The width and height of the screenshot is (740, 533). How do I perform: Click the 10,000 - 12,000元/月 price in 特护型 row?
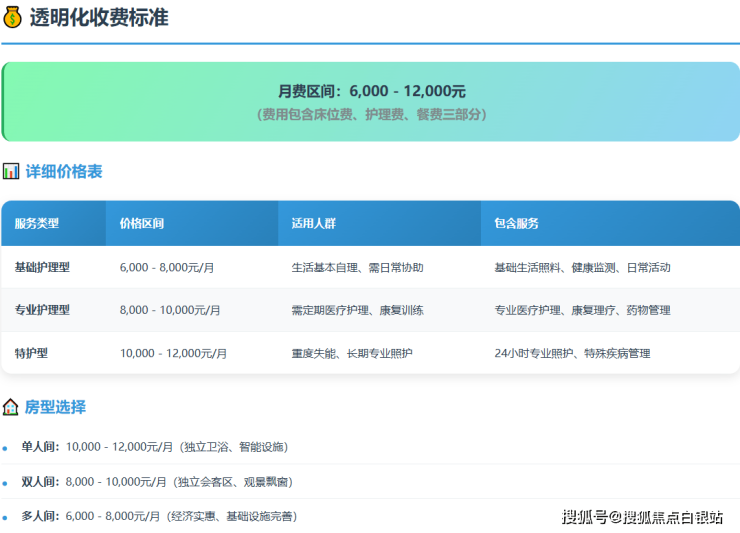[x=173, y=353]
